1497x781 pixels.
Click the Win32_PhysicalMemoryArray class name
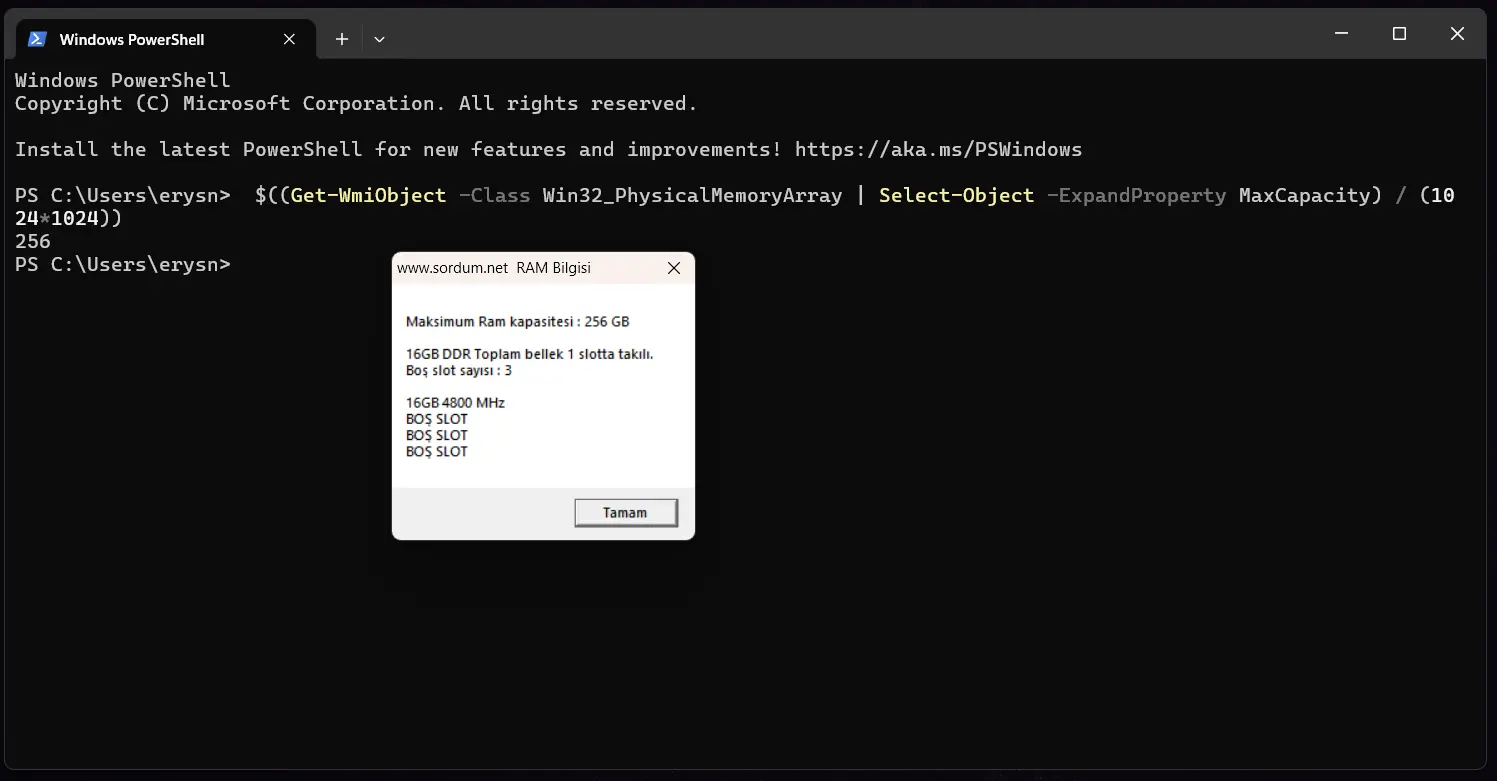(x=692, y=195)
